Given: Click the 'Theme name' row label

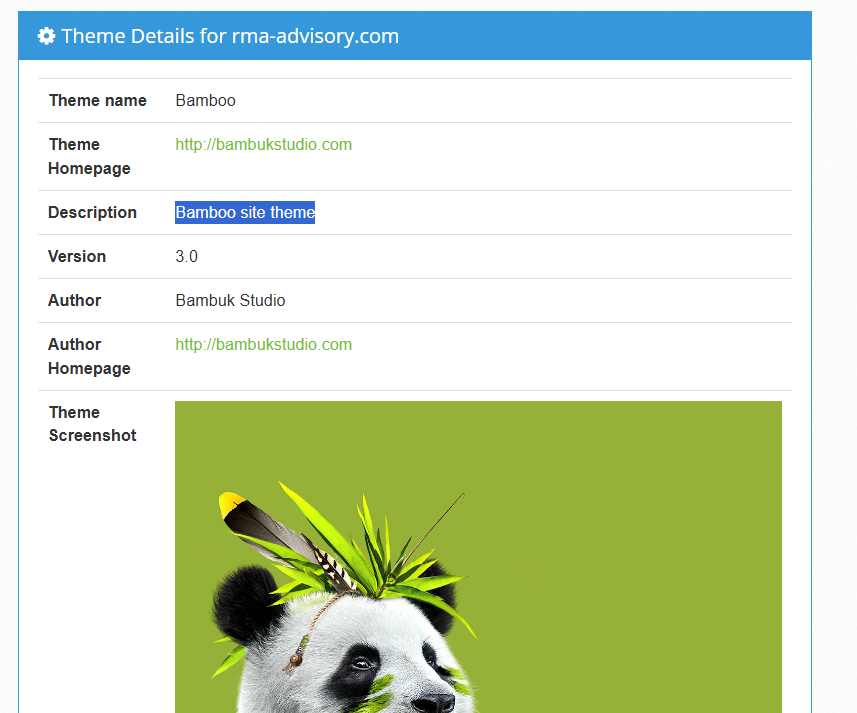Looking at the screenshot, I should (x=98, y=101).
